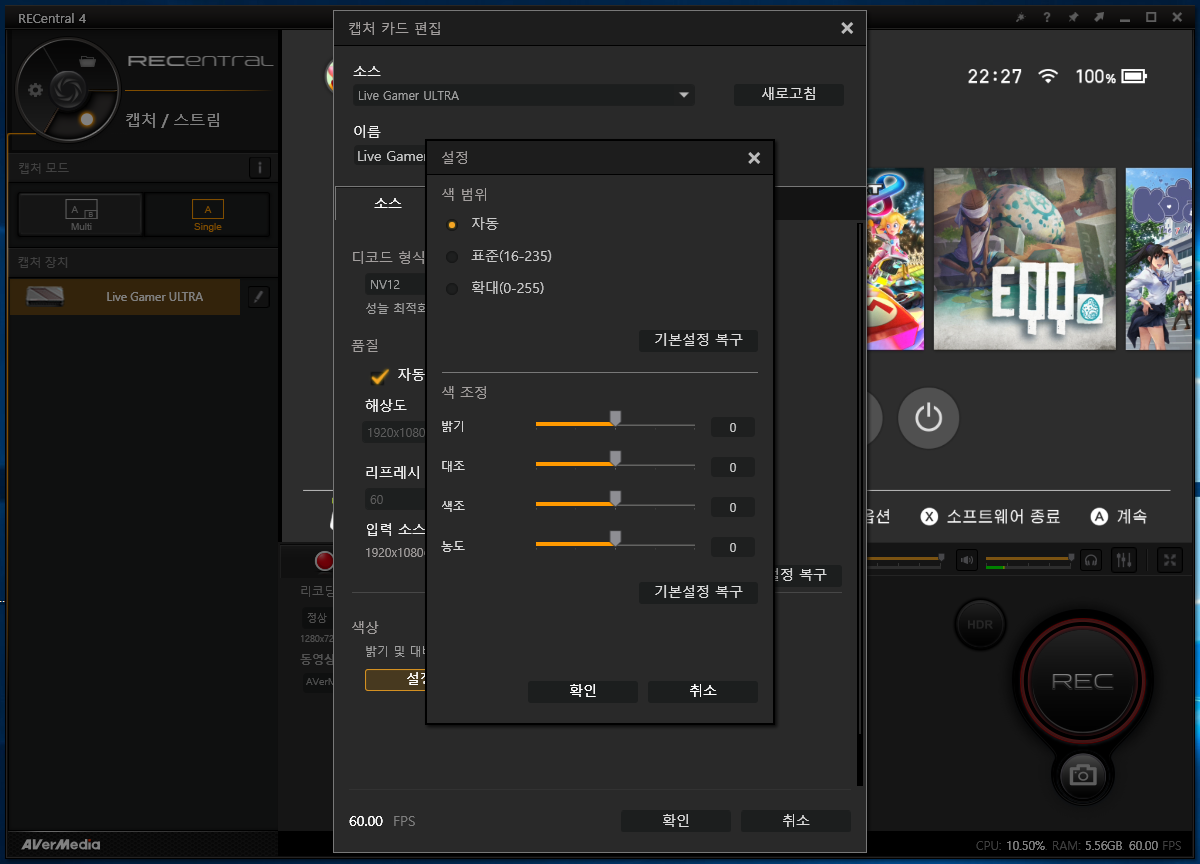This screenshot has height=864, width=1200.
Task: Adjust the headphone volume slider
Action: tap(1030, 559)
